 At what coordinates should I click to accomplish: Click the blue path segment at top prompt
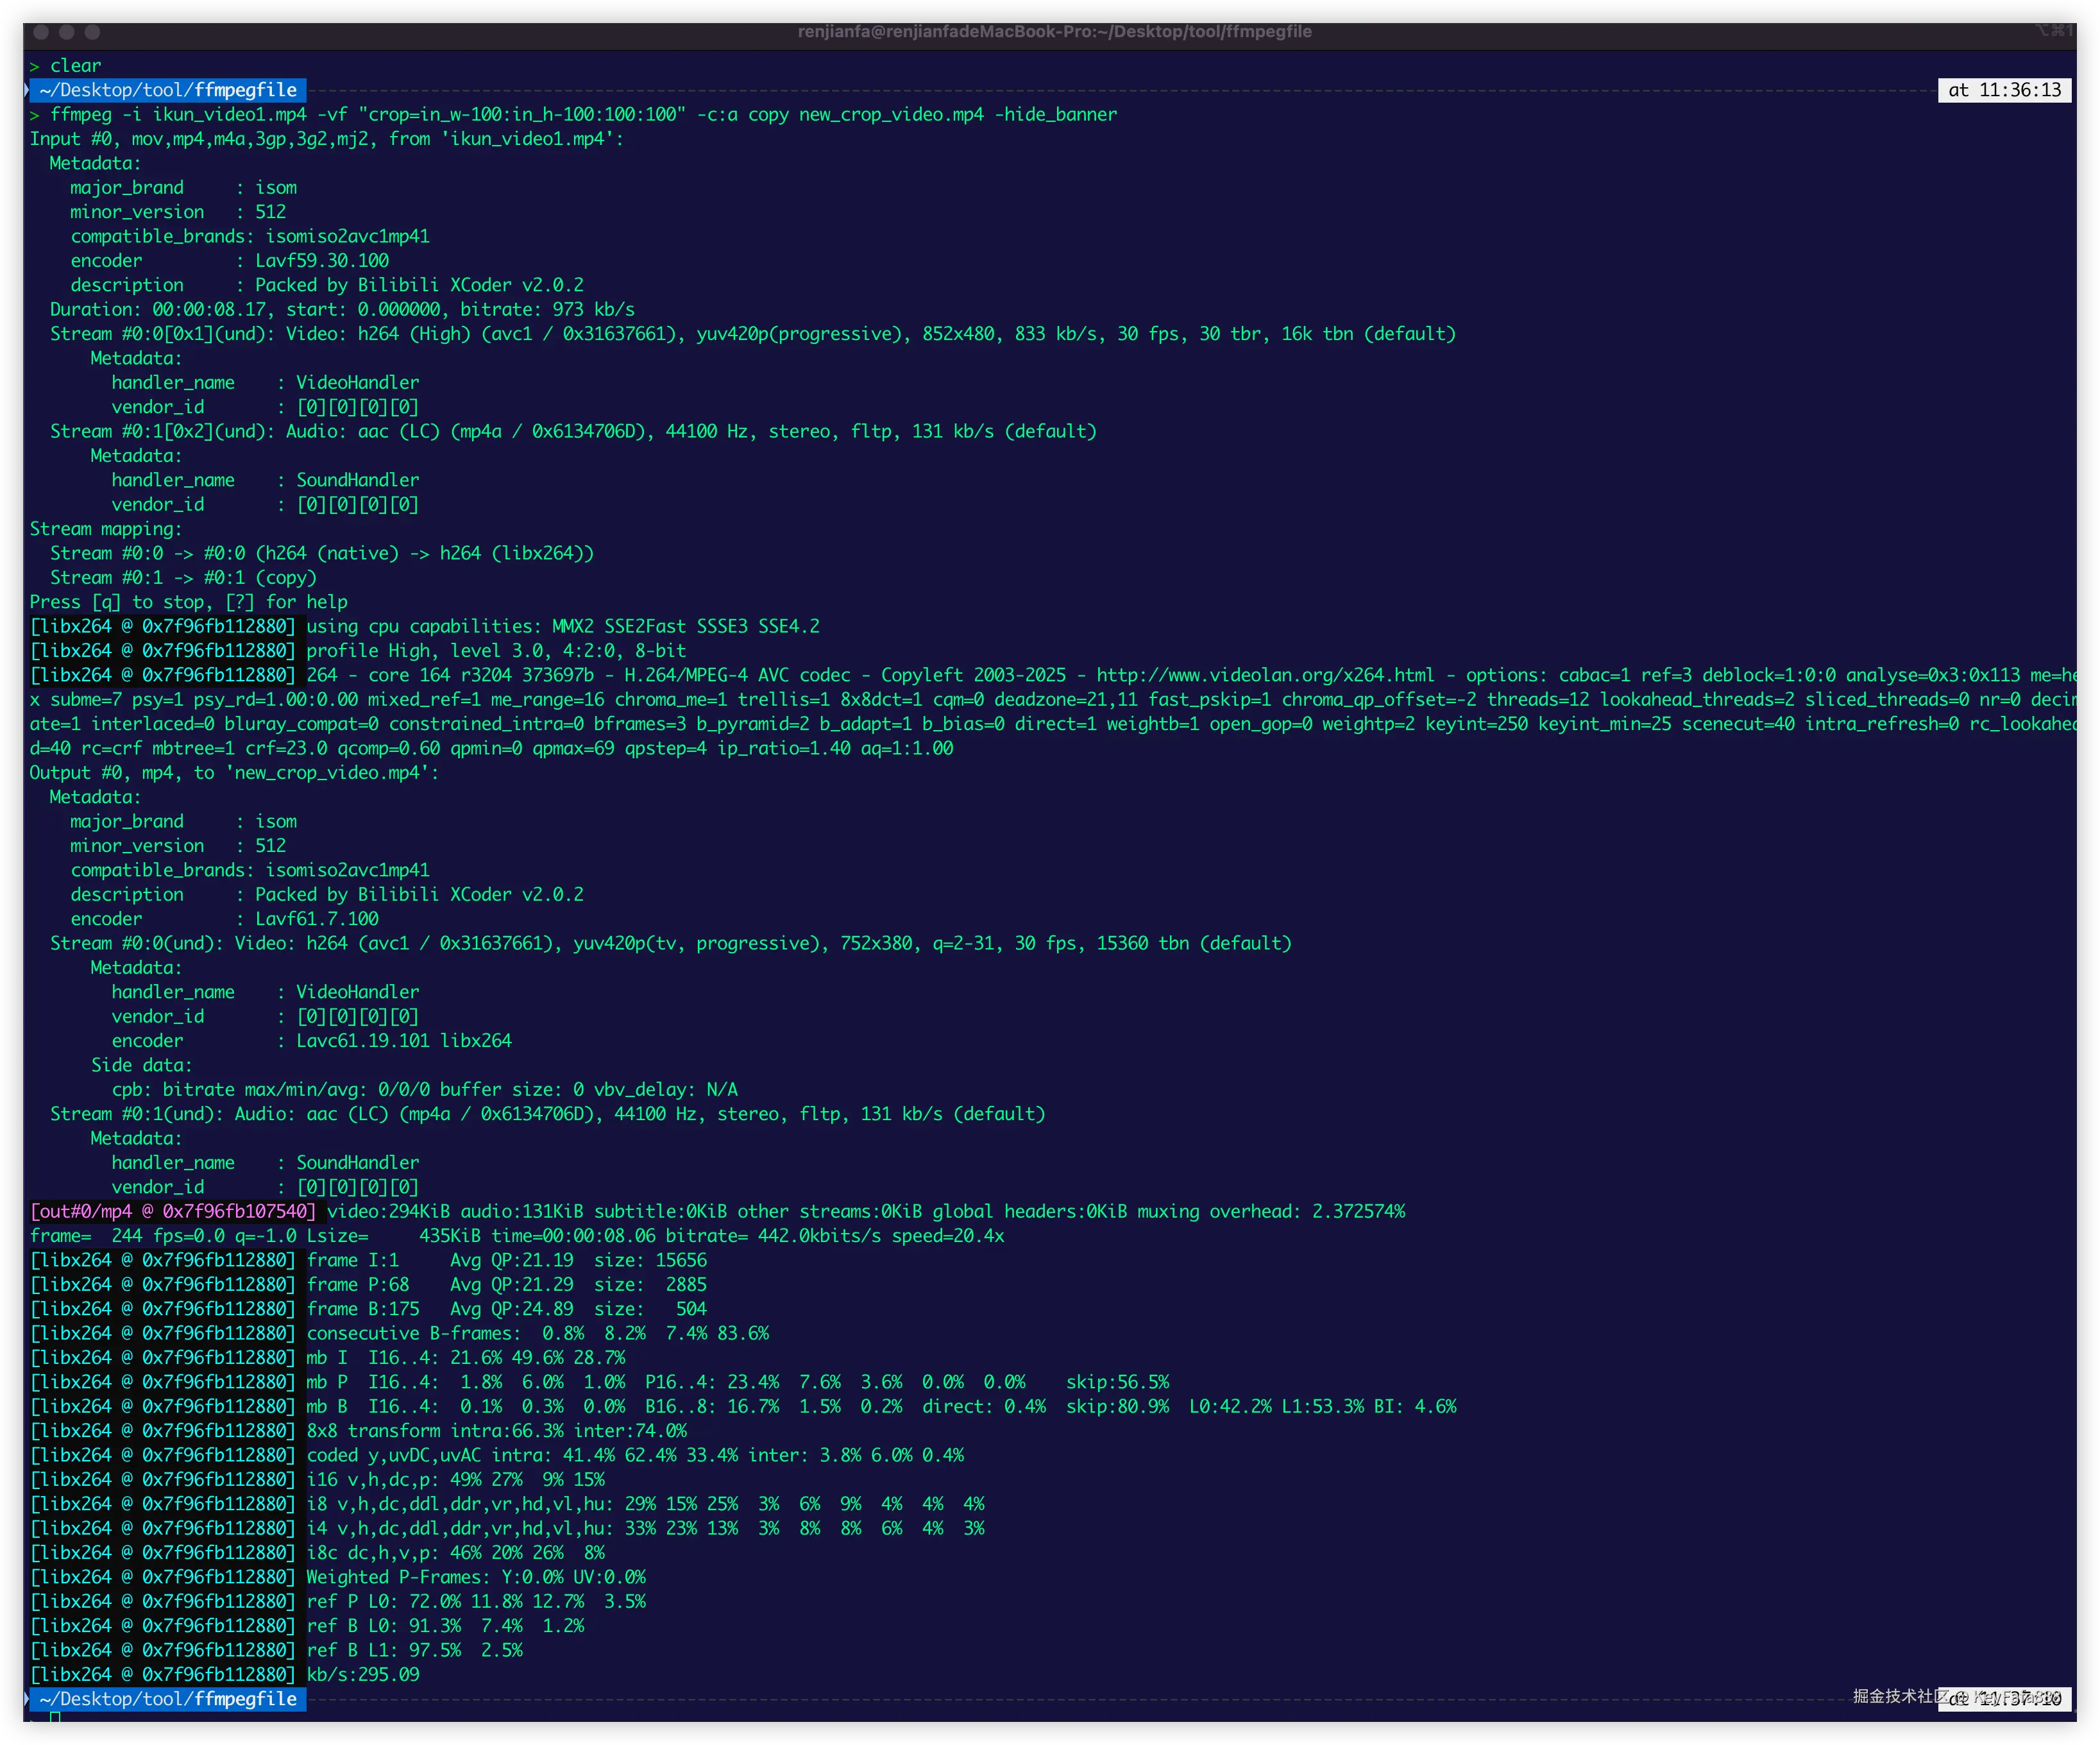(x=168, y=90)
